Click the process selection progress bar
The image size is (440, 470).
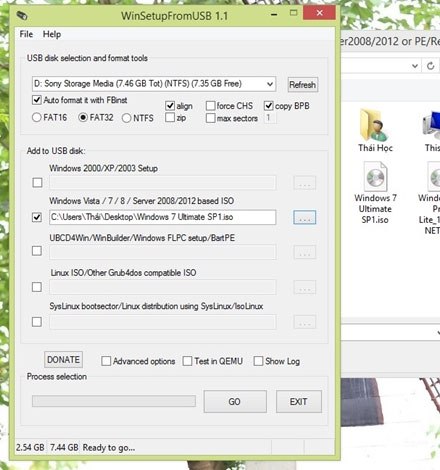pos(114,401)
